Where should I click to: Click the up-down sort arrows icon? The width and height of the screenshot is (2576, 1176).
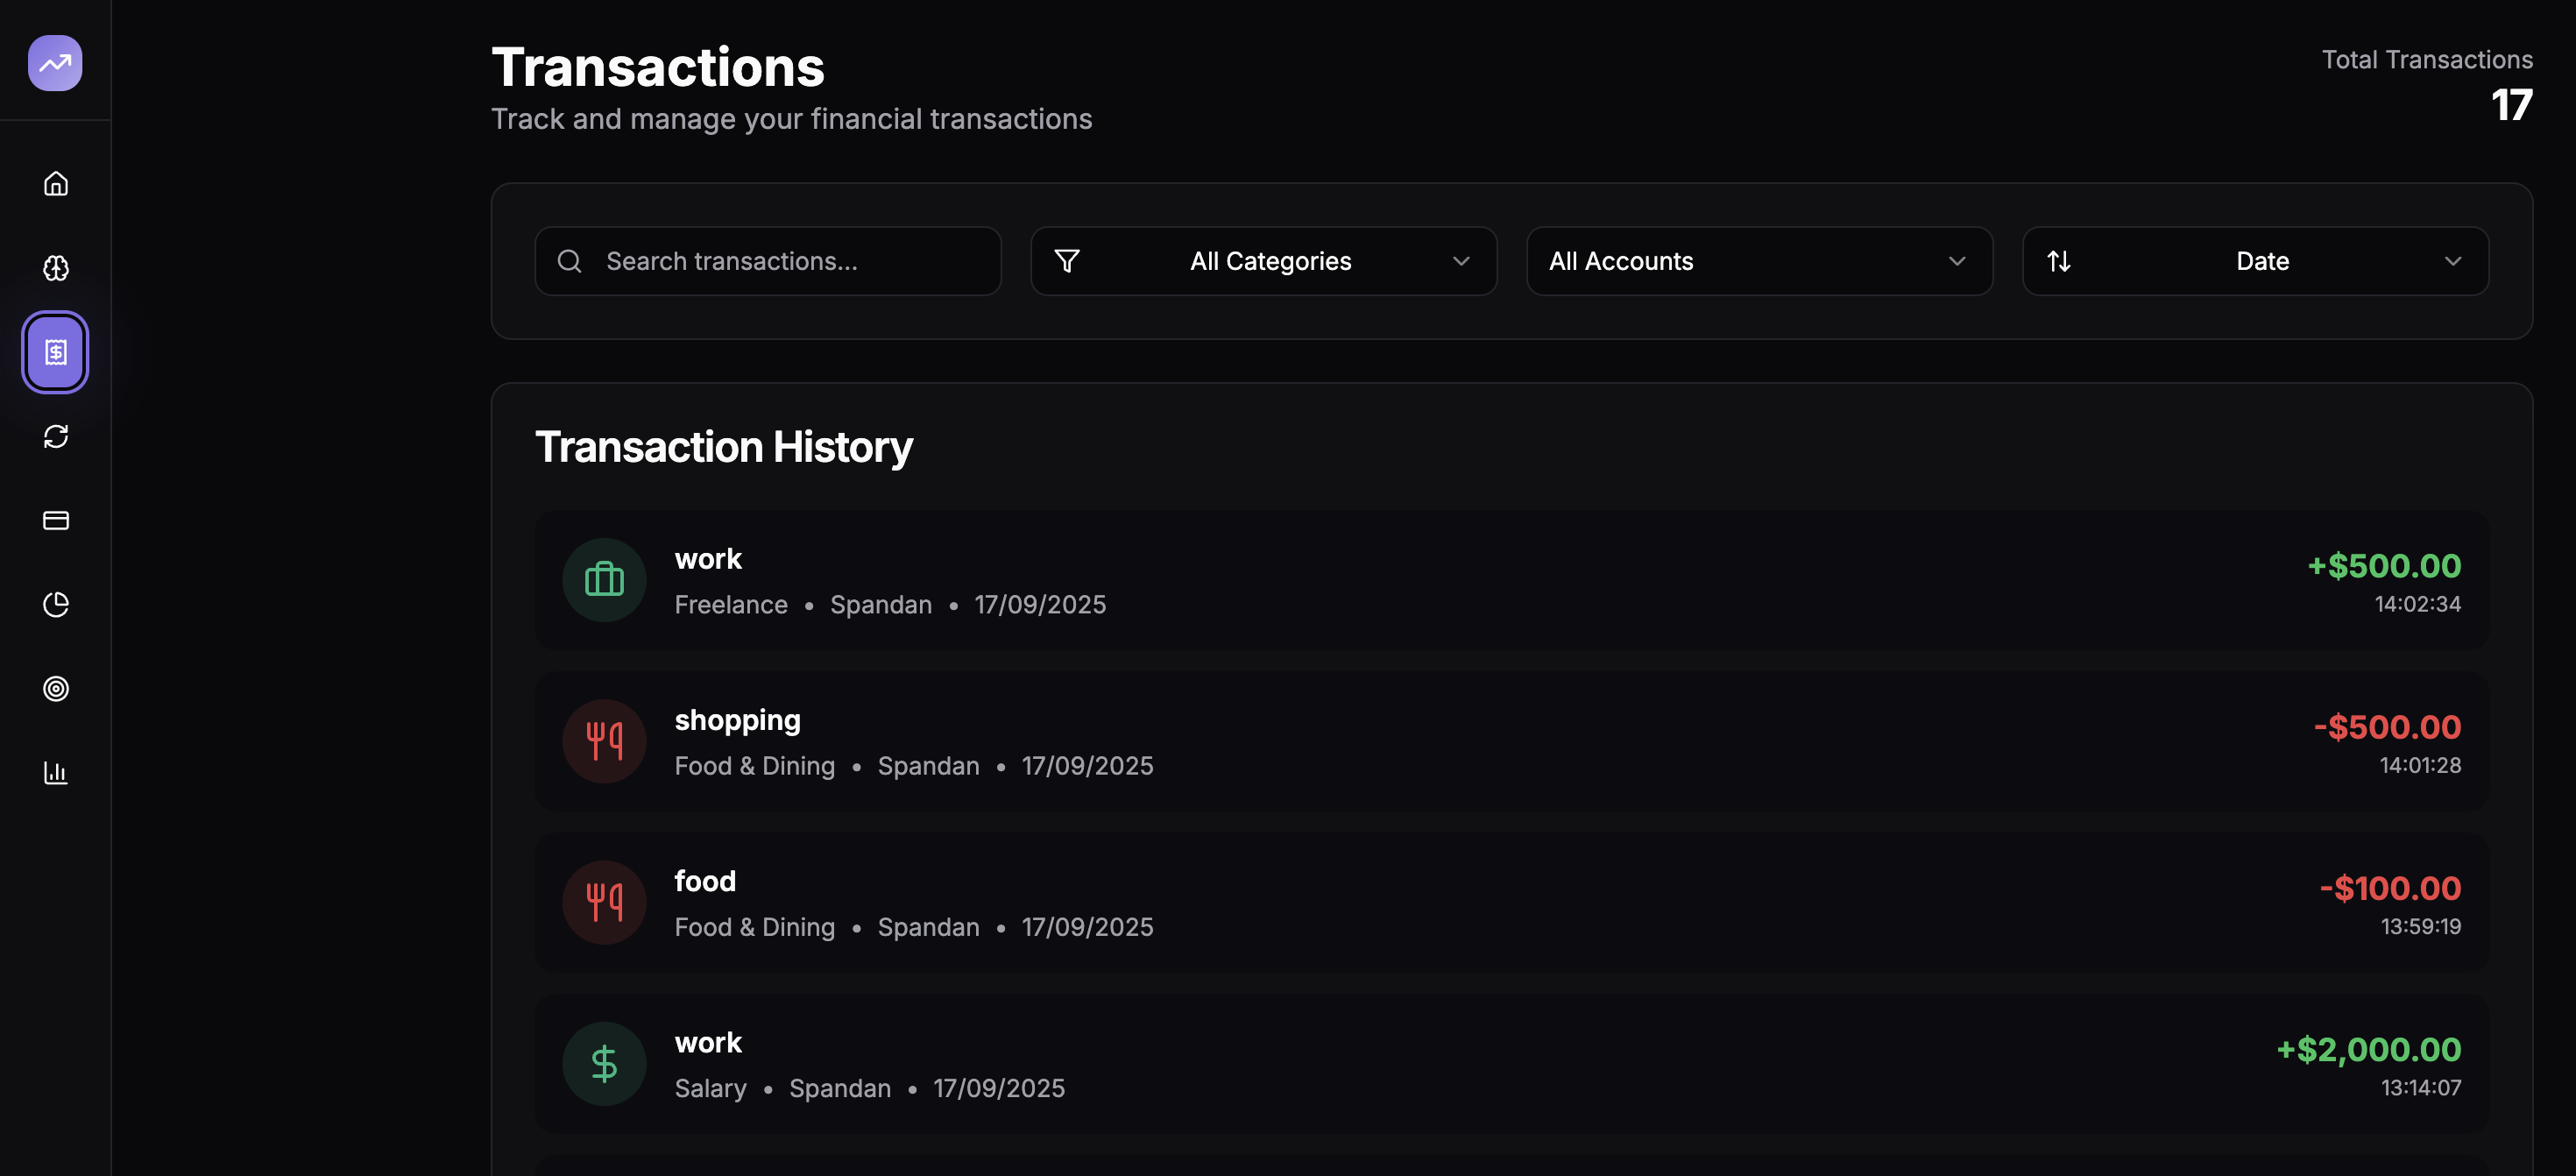pos(2059,261)
